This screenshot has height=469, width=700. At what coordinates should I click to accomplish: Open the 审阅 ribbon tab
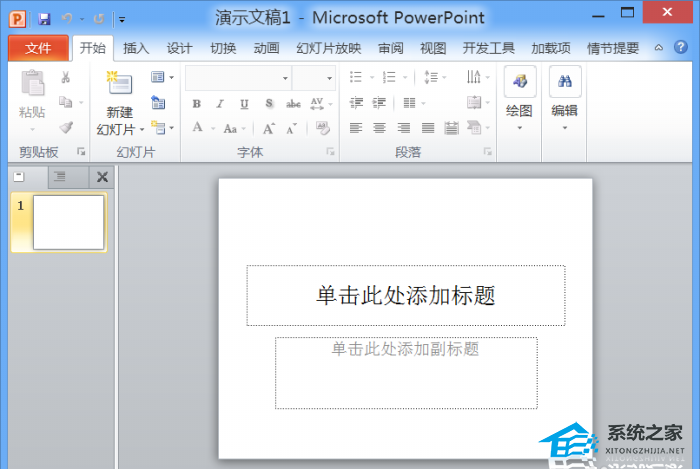click(391, 48)
